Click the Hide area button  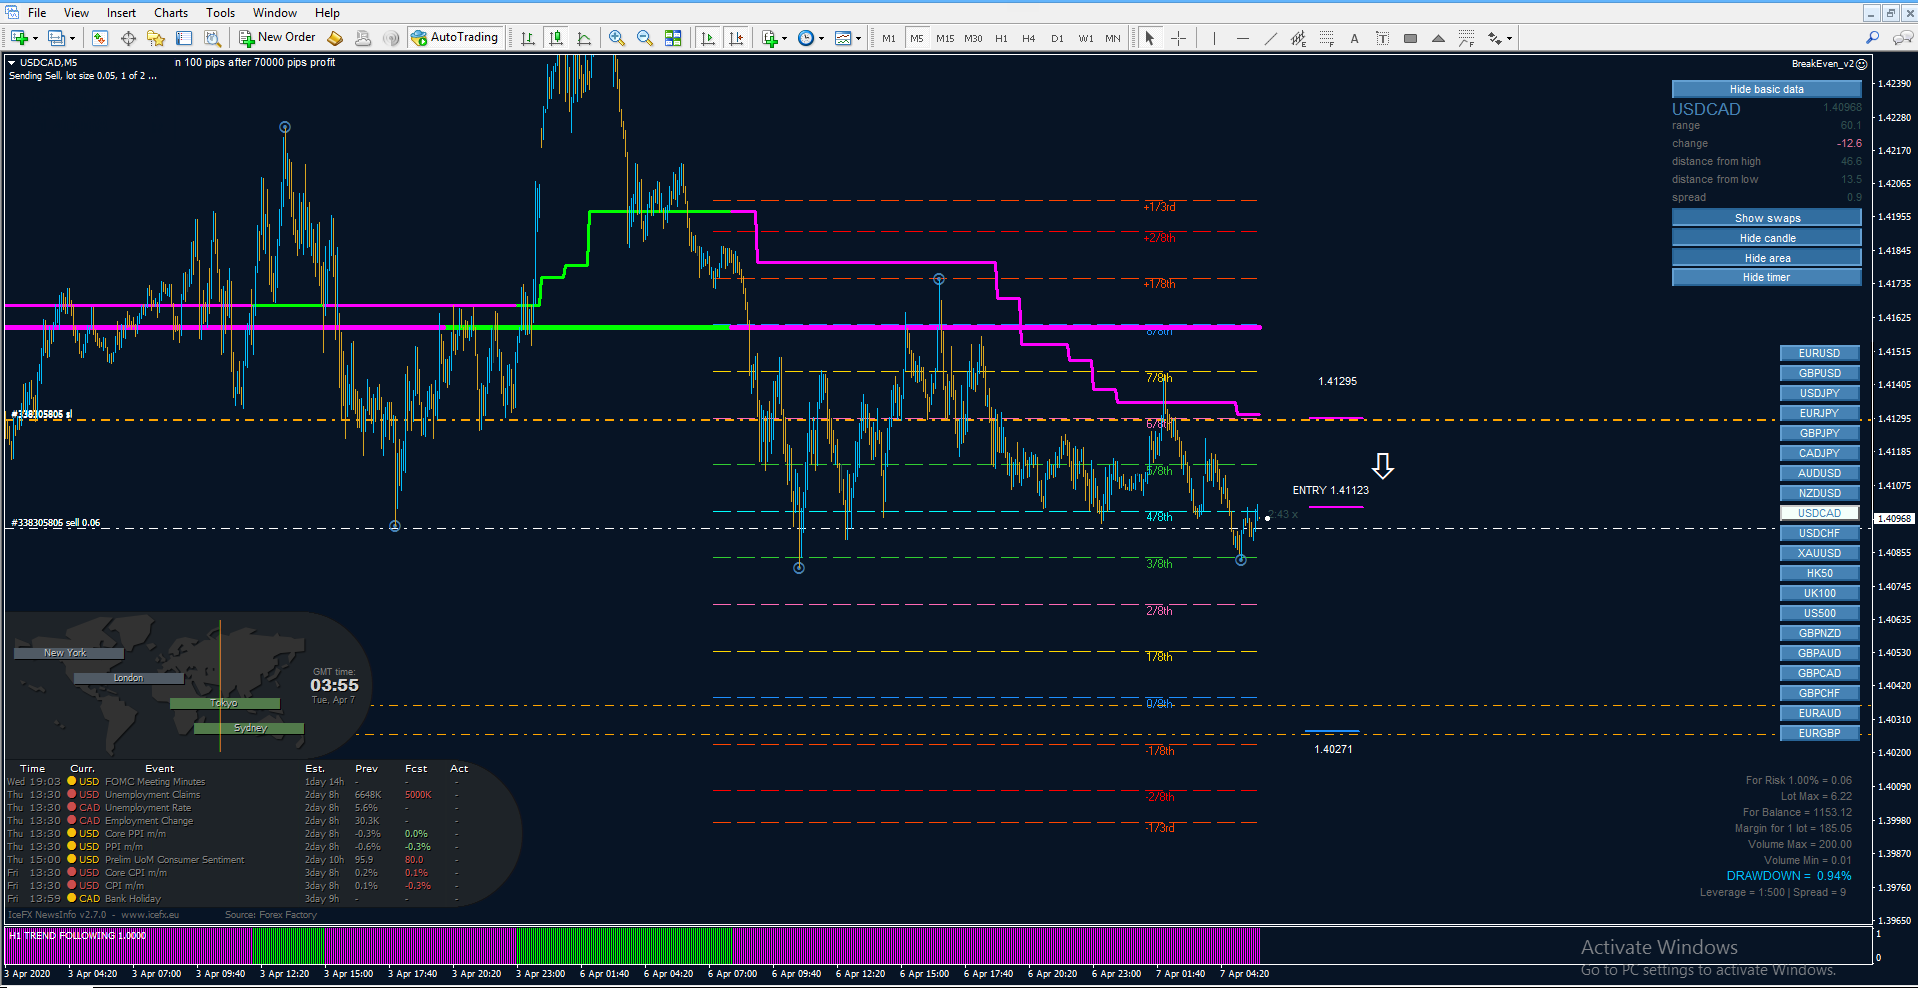(x=1766, y=258)
